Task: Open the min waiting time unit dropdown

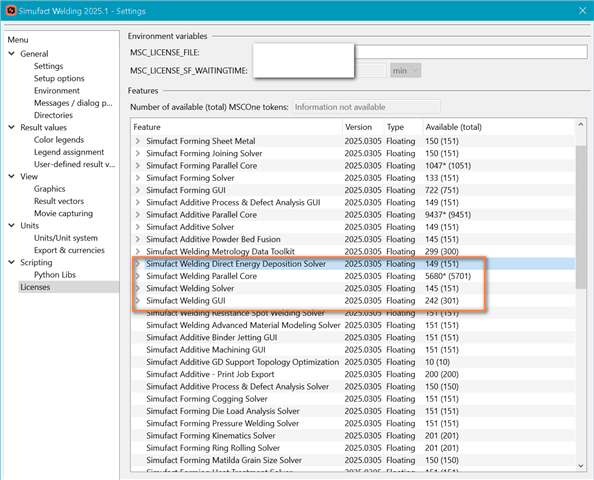Action: coord(405,70)
